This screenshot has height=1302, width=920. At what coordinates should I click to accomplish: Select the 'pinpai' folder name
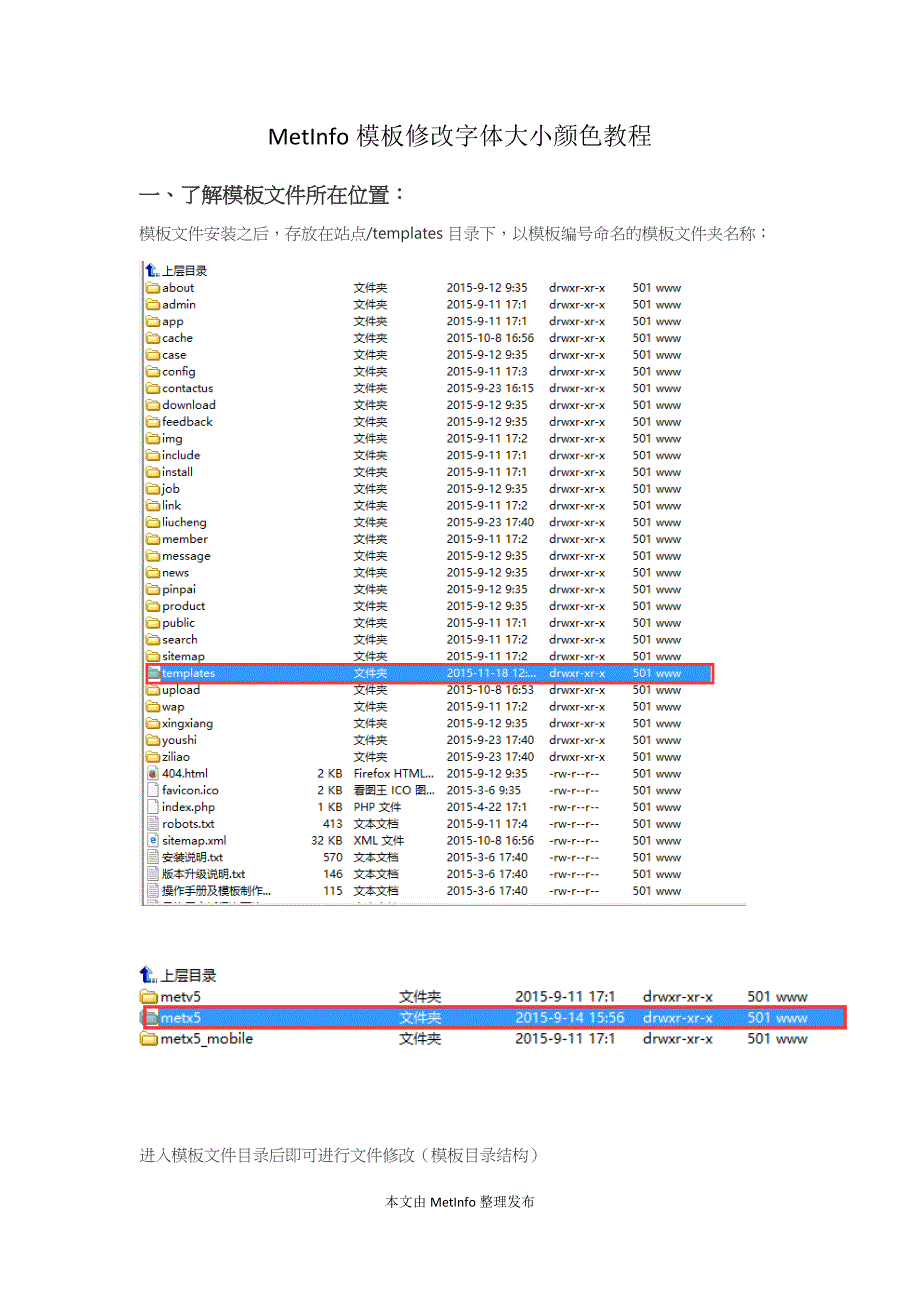tap(179, 589)
